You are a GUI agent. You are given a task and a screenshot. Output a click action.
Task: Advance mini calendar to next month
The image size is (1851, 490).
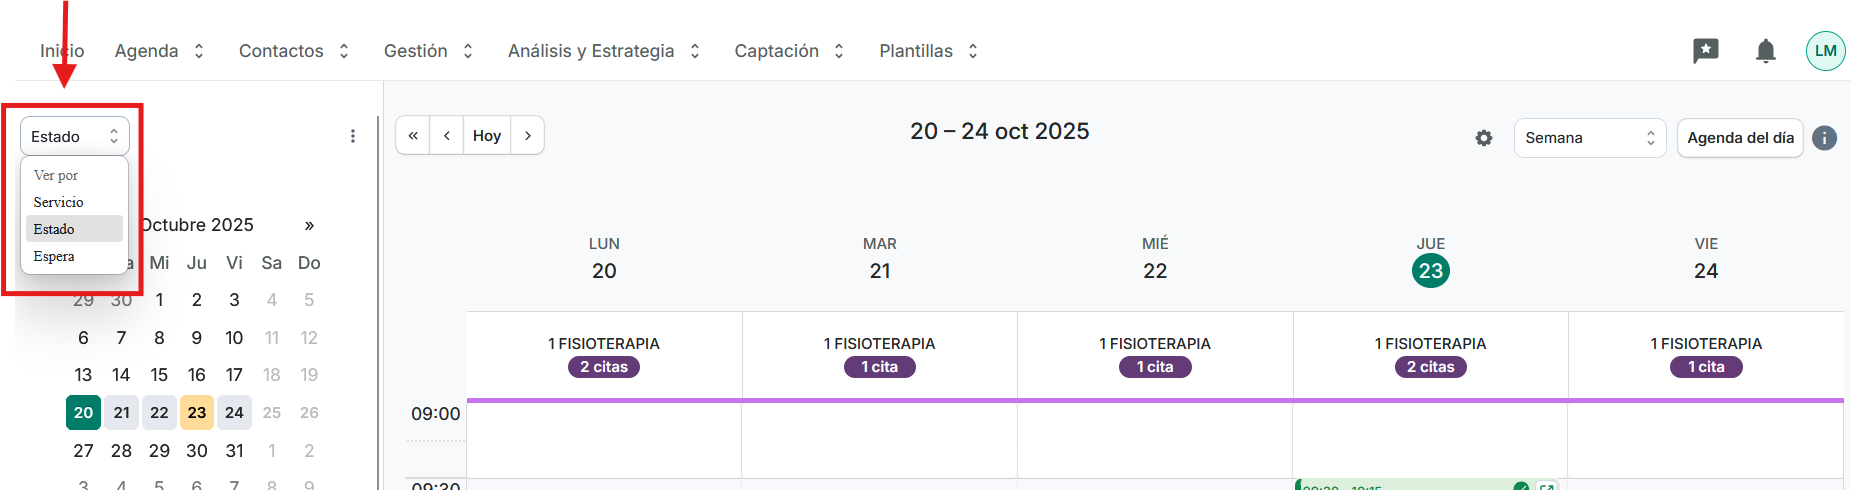coord(309,225)
